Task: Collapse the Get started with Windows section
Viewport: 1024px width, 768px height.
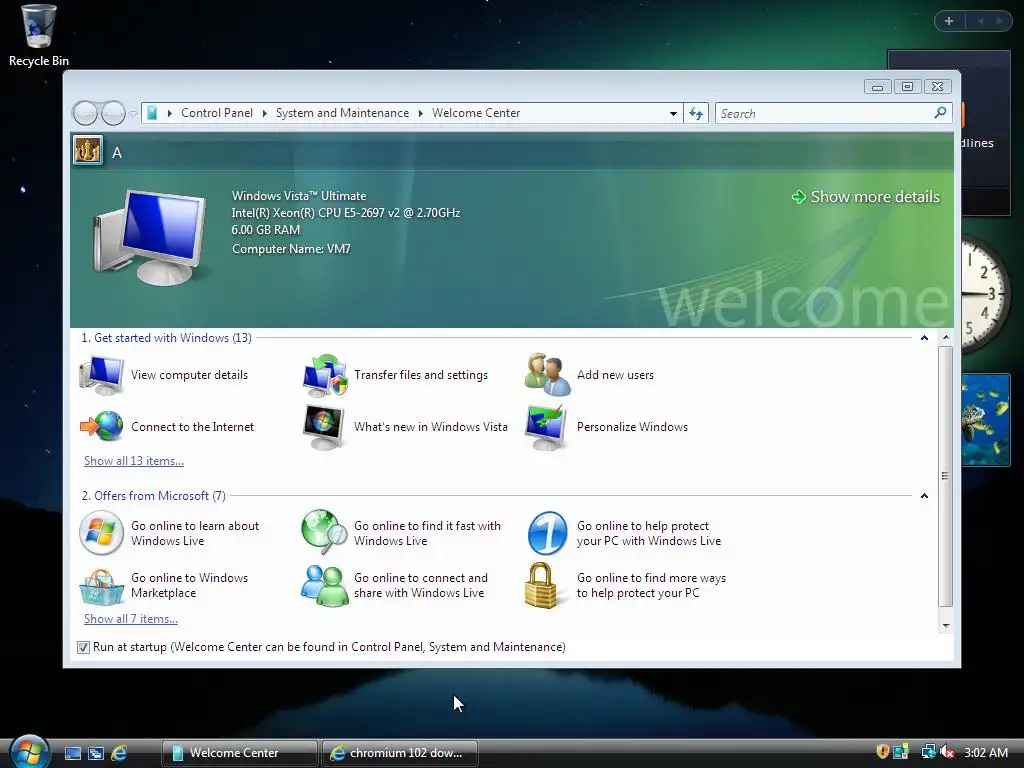Action: [x=924, y=338]
